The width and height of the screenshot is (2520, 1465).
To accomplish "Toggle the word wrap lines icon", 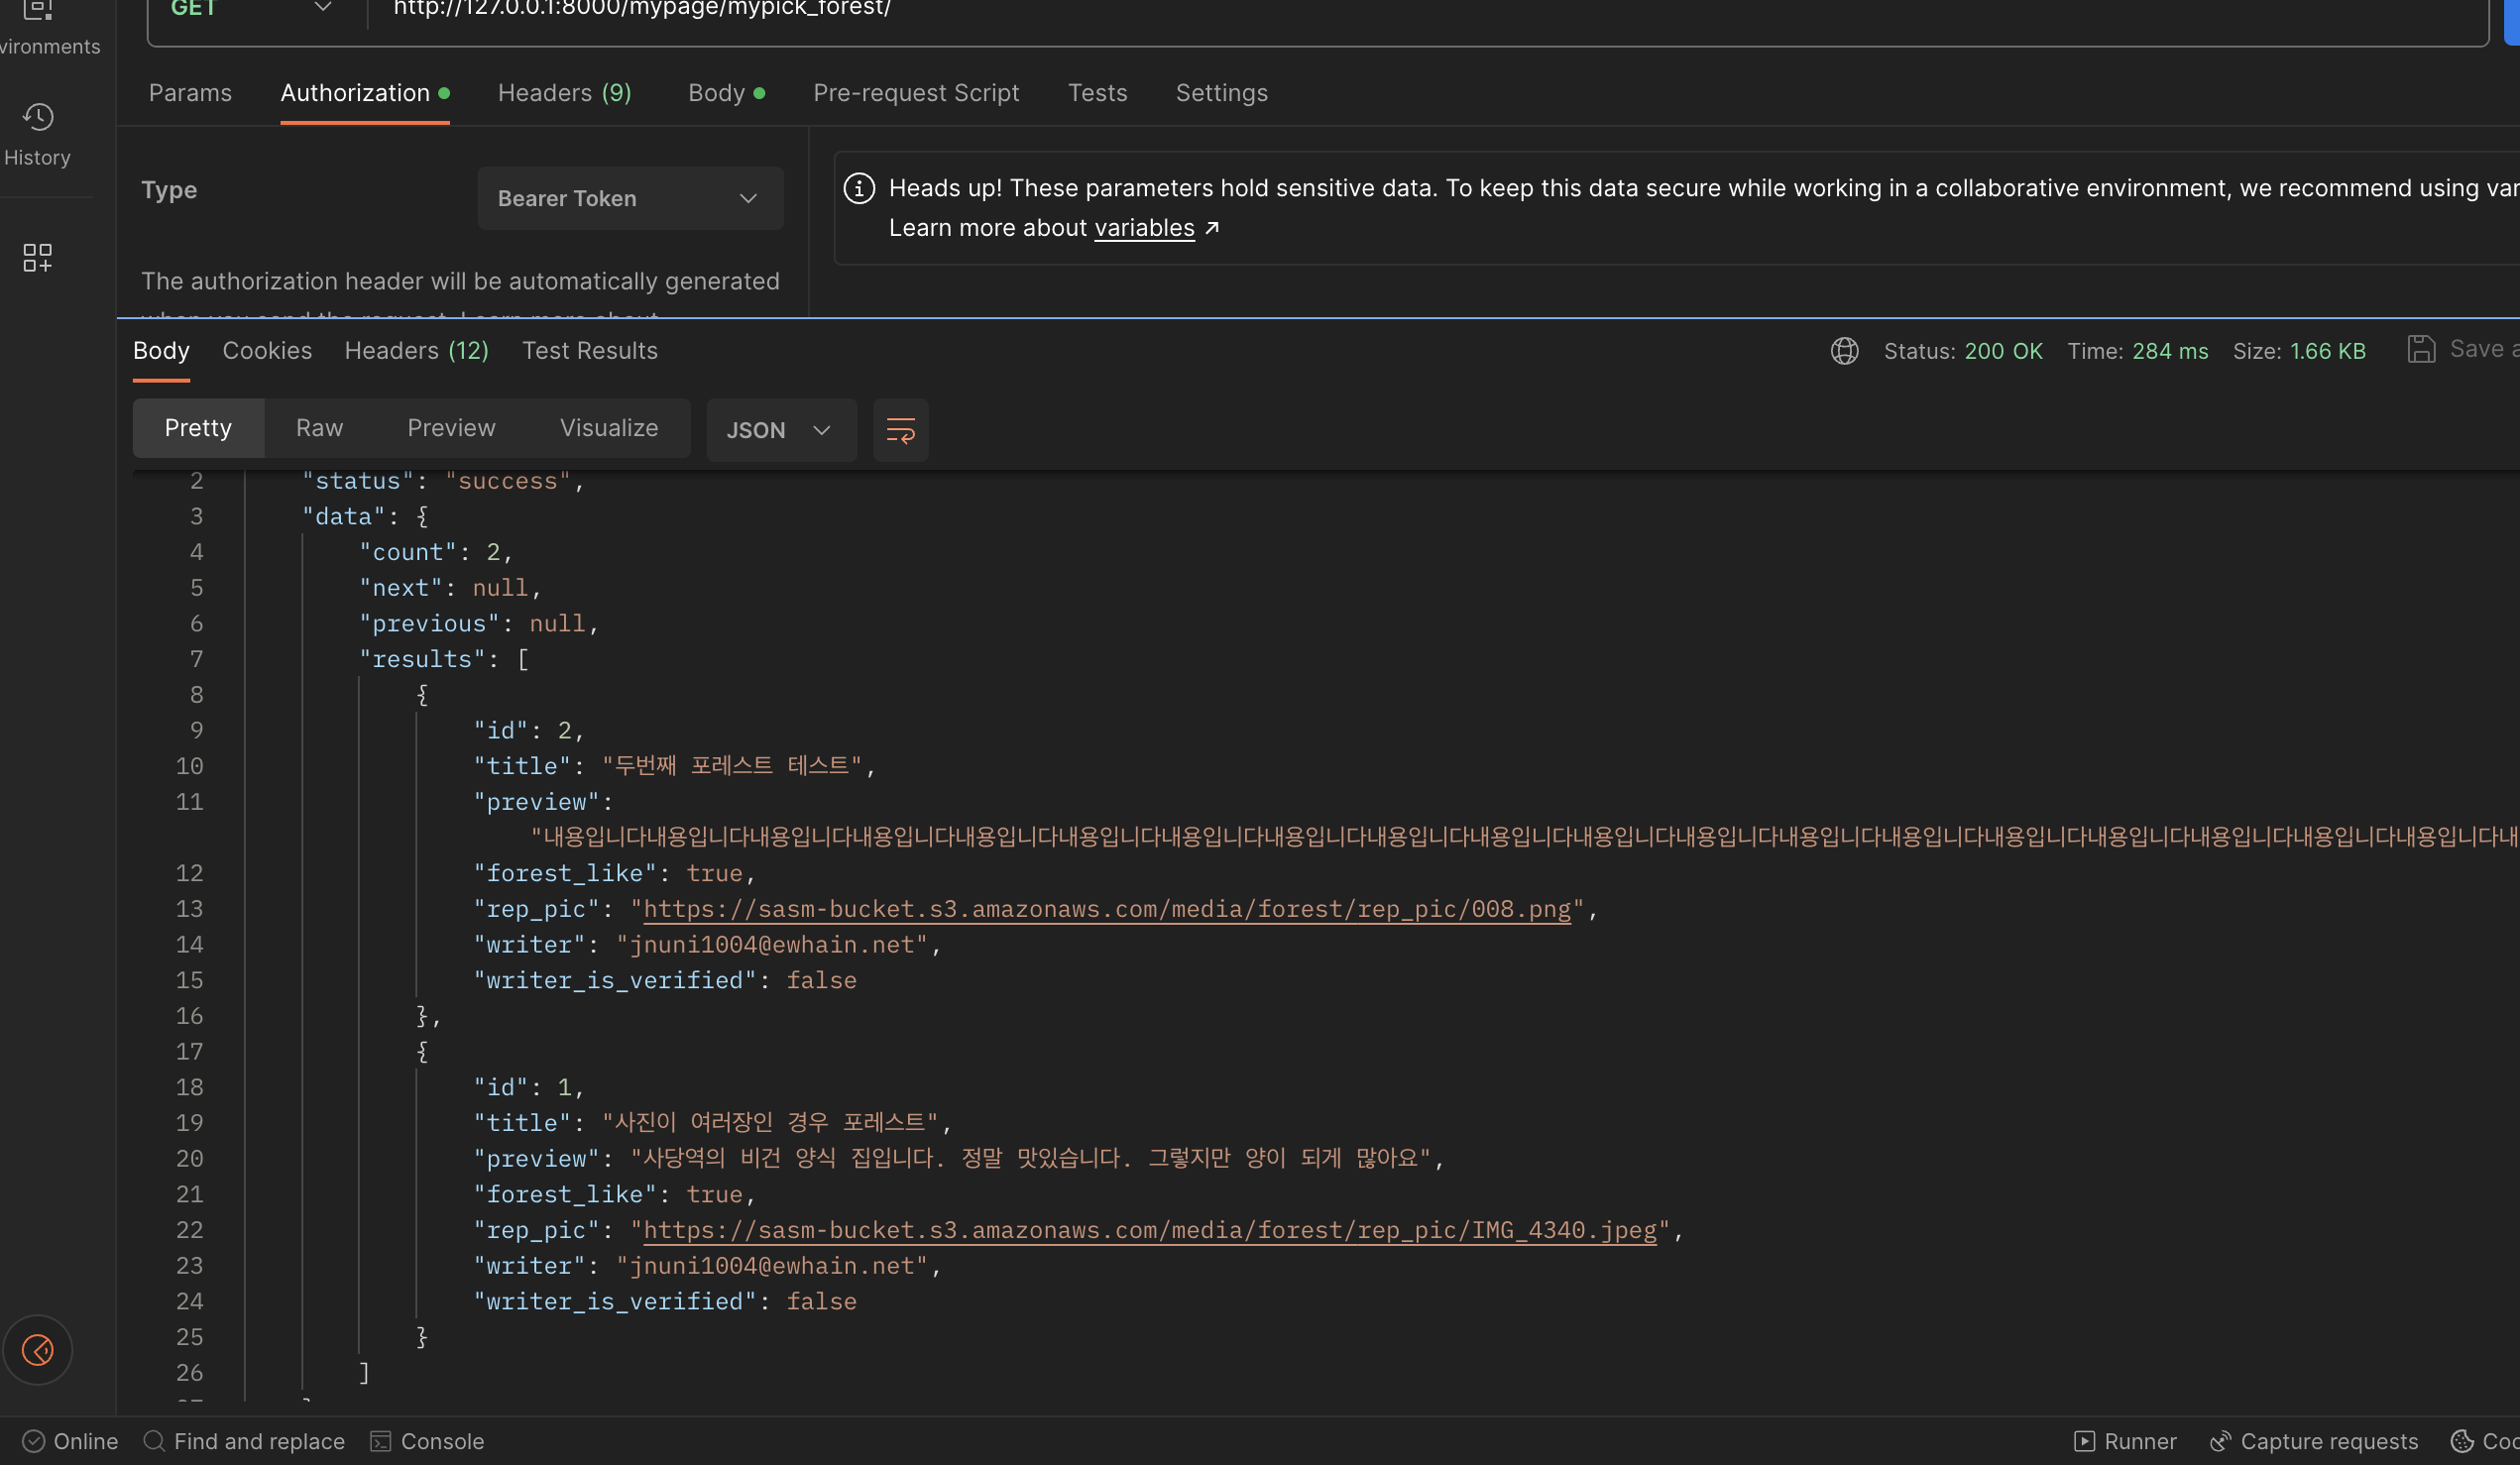I will [x=900, y=430].
